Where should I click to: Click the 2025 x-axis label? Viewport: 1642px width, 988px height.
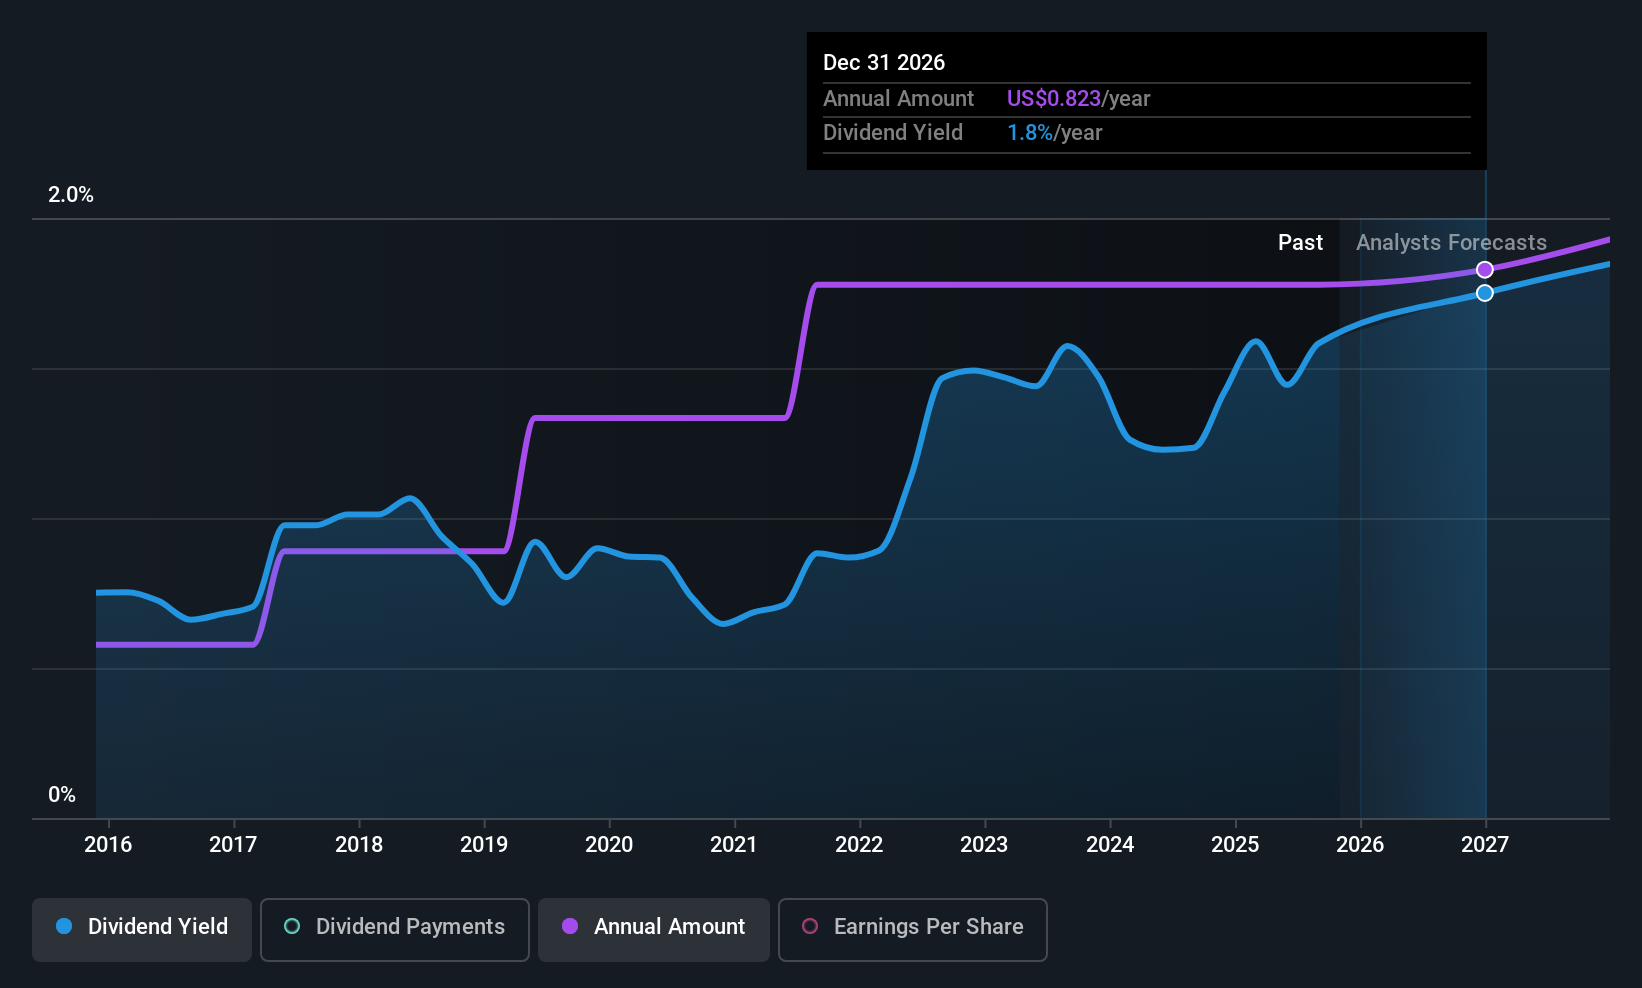(1235, 844)
